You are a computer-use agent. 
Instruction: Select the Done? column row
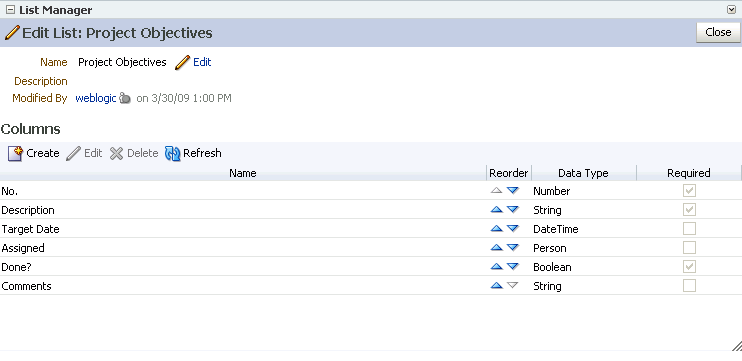(x=371, y=267)
